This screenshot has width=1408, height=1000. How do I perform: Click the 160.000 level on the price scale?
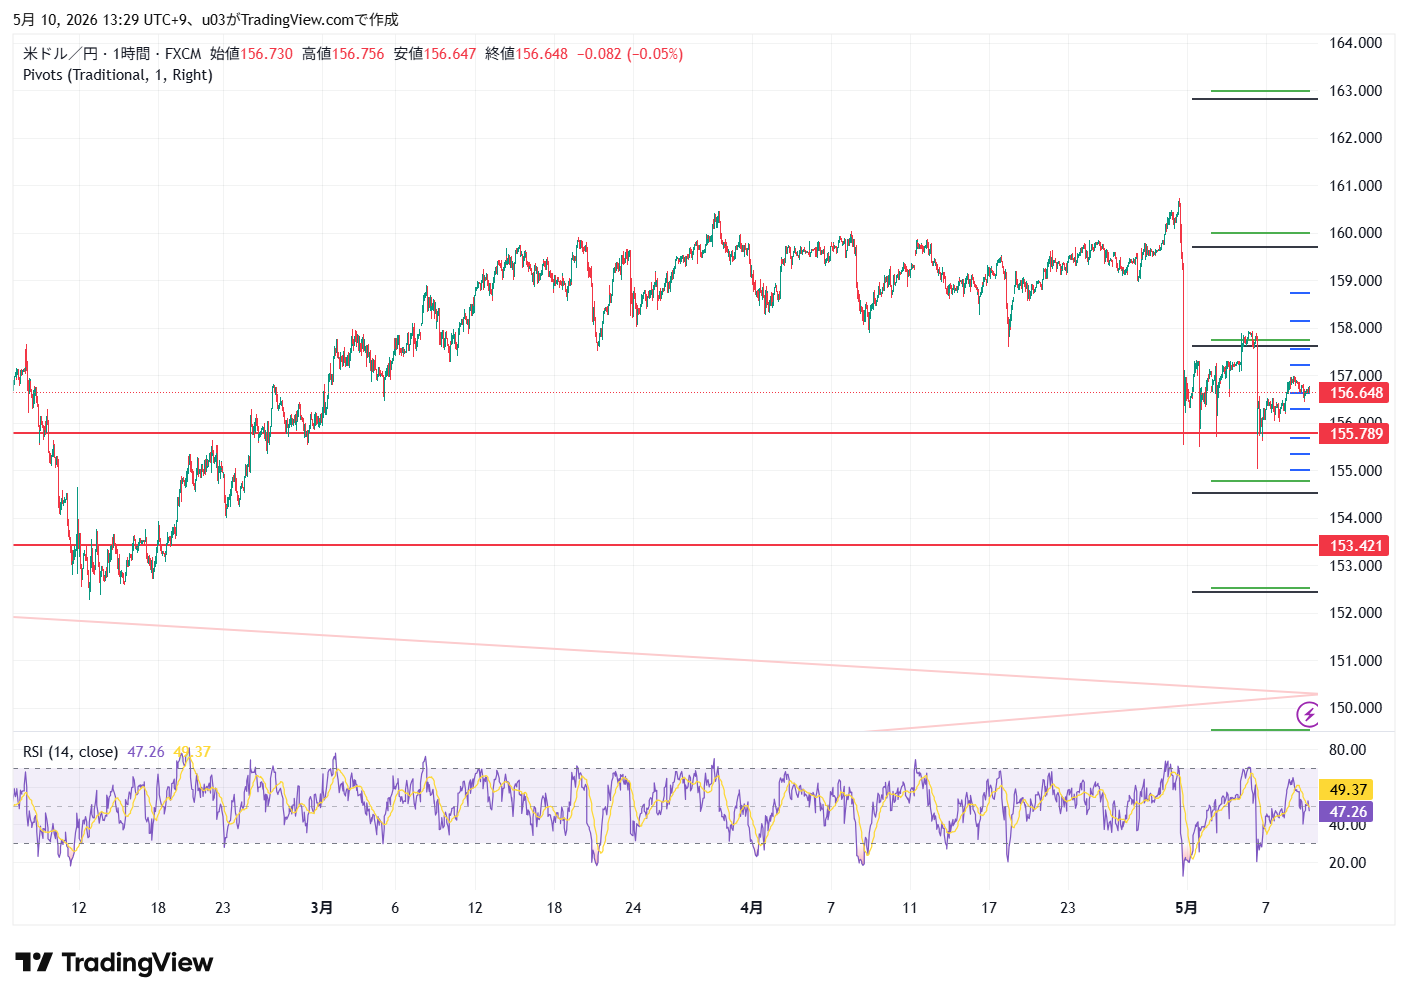(x=1355, y=233)
